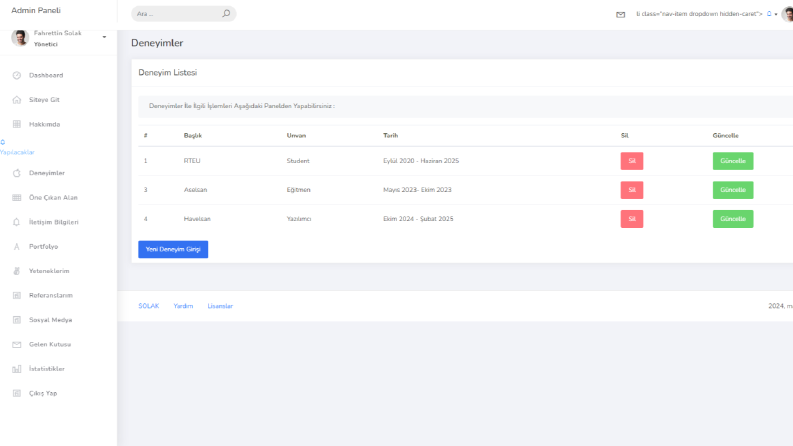
Task: Open Hakkımda menu item
Action: click(x=45, y=124)
